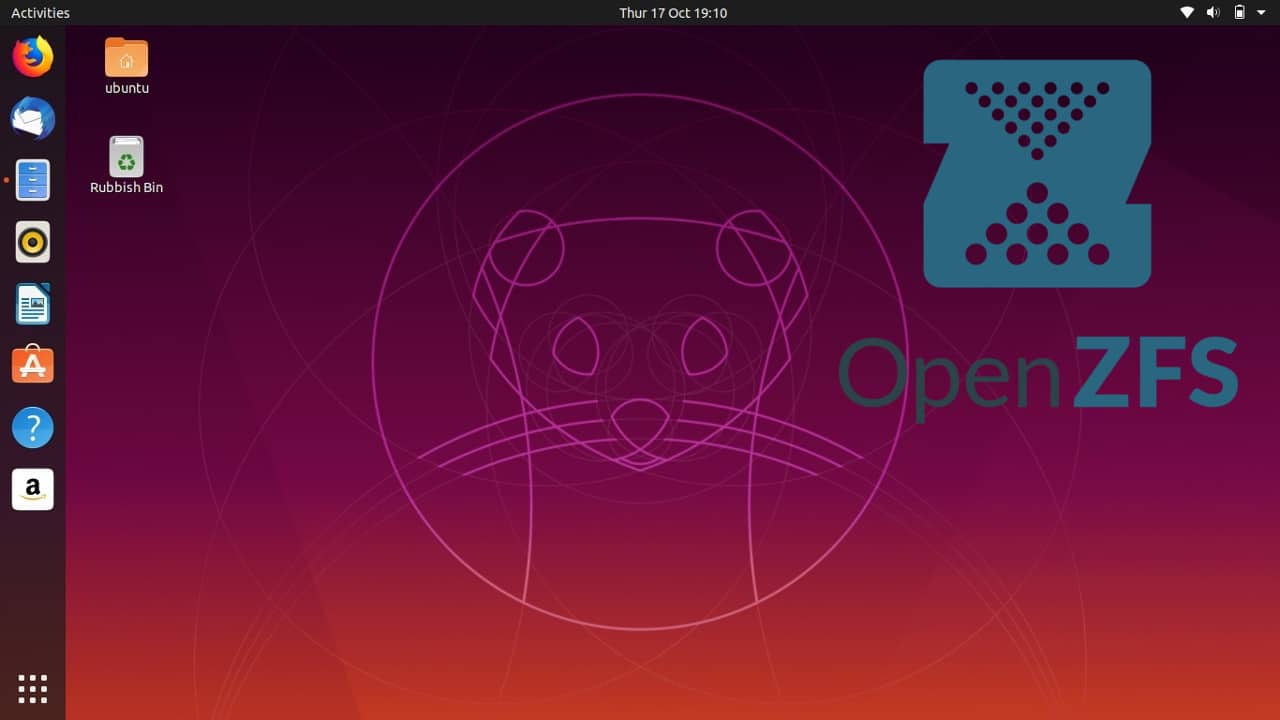Open the Activities overview

[40, 13]
